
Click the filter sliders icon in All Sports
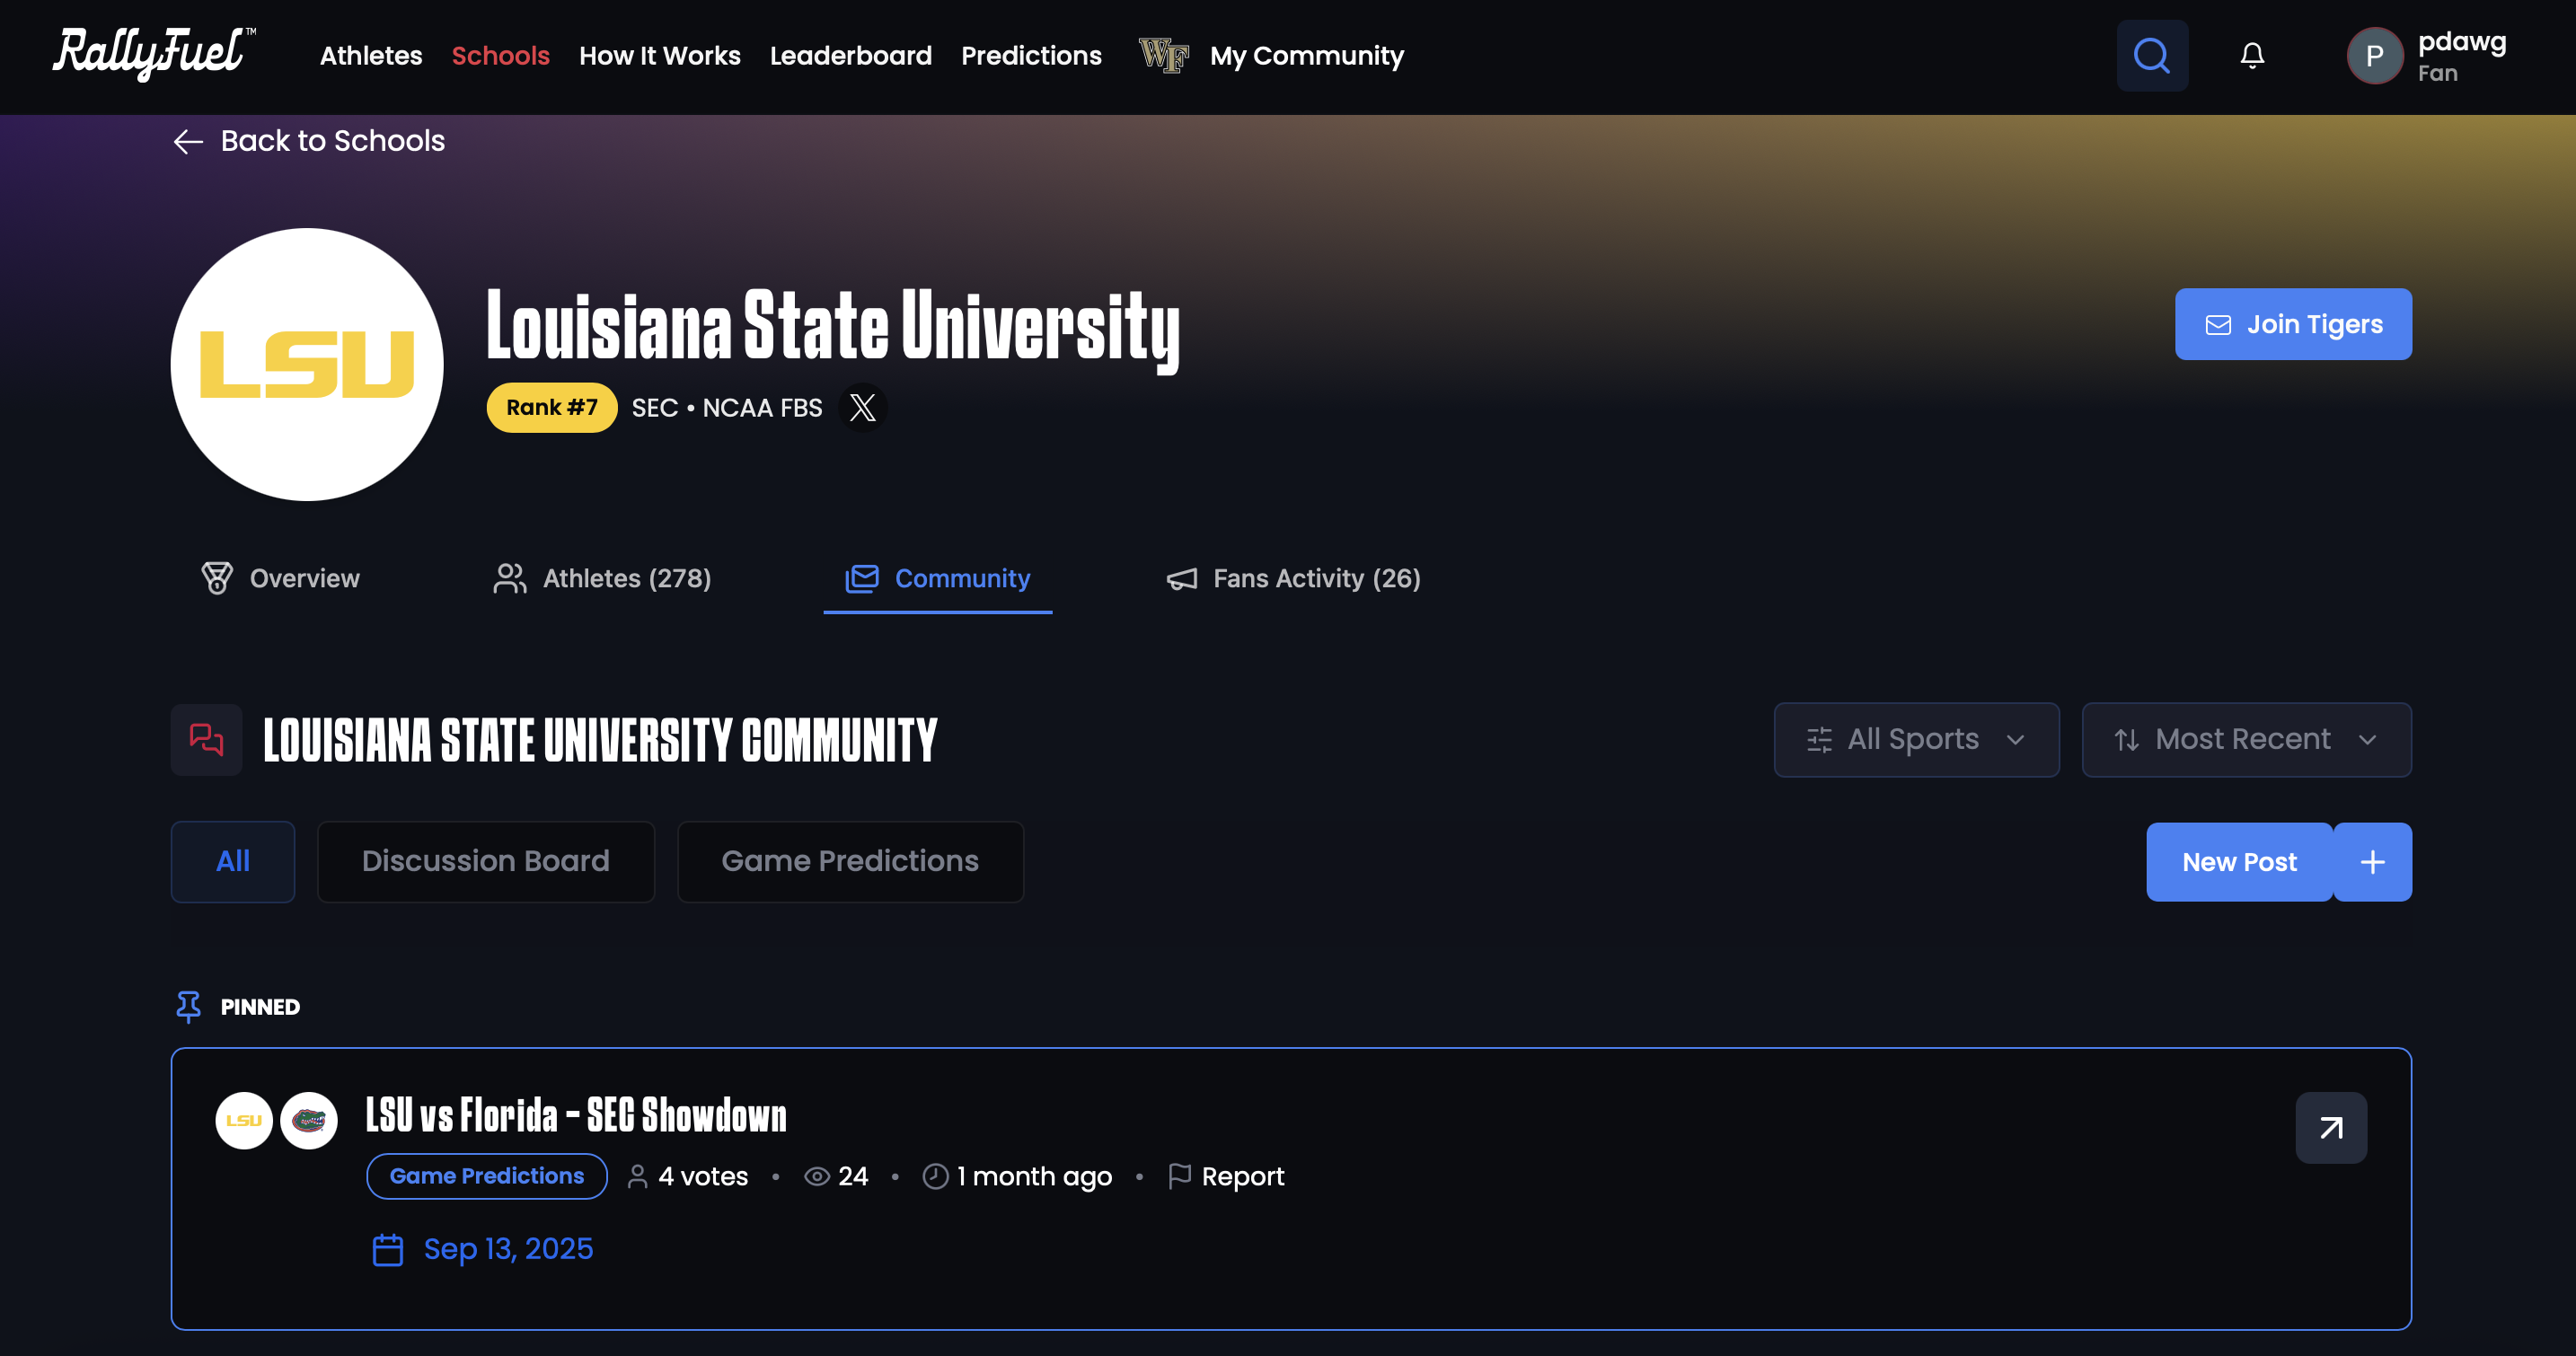(1820, 740)
